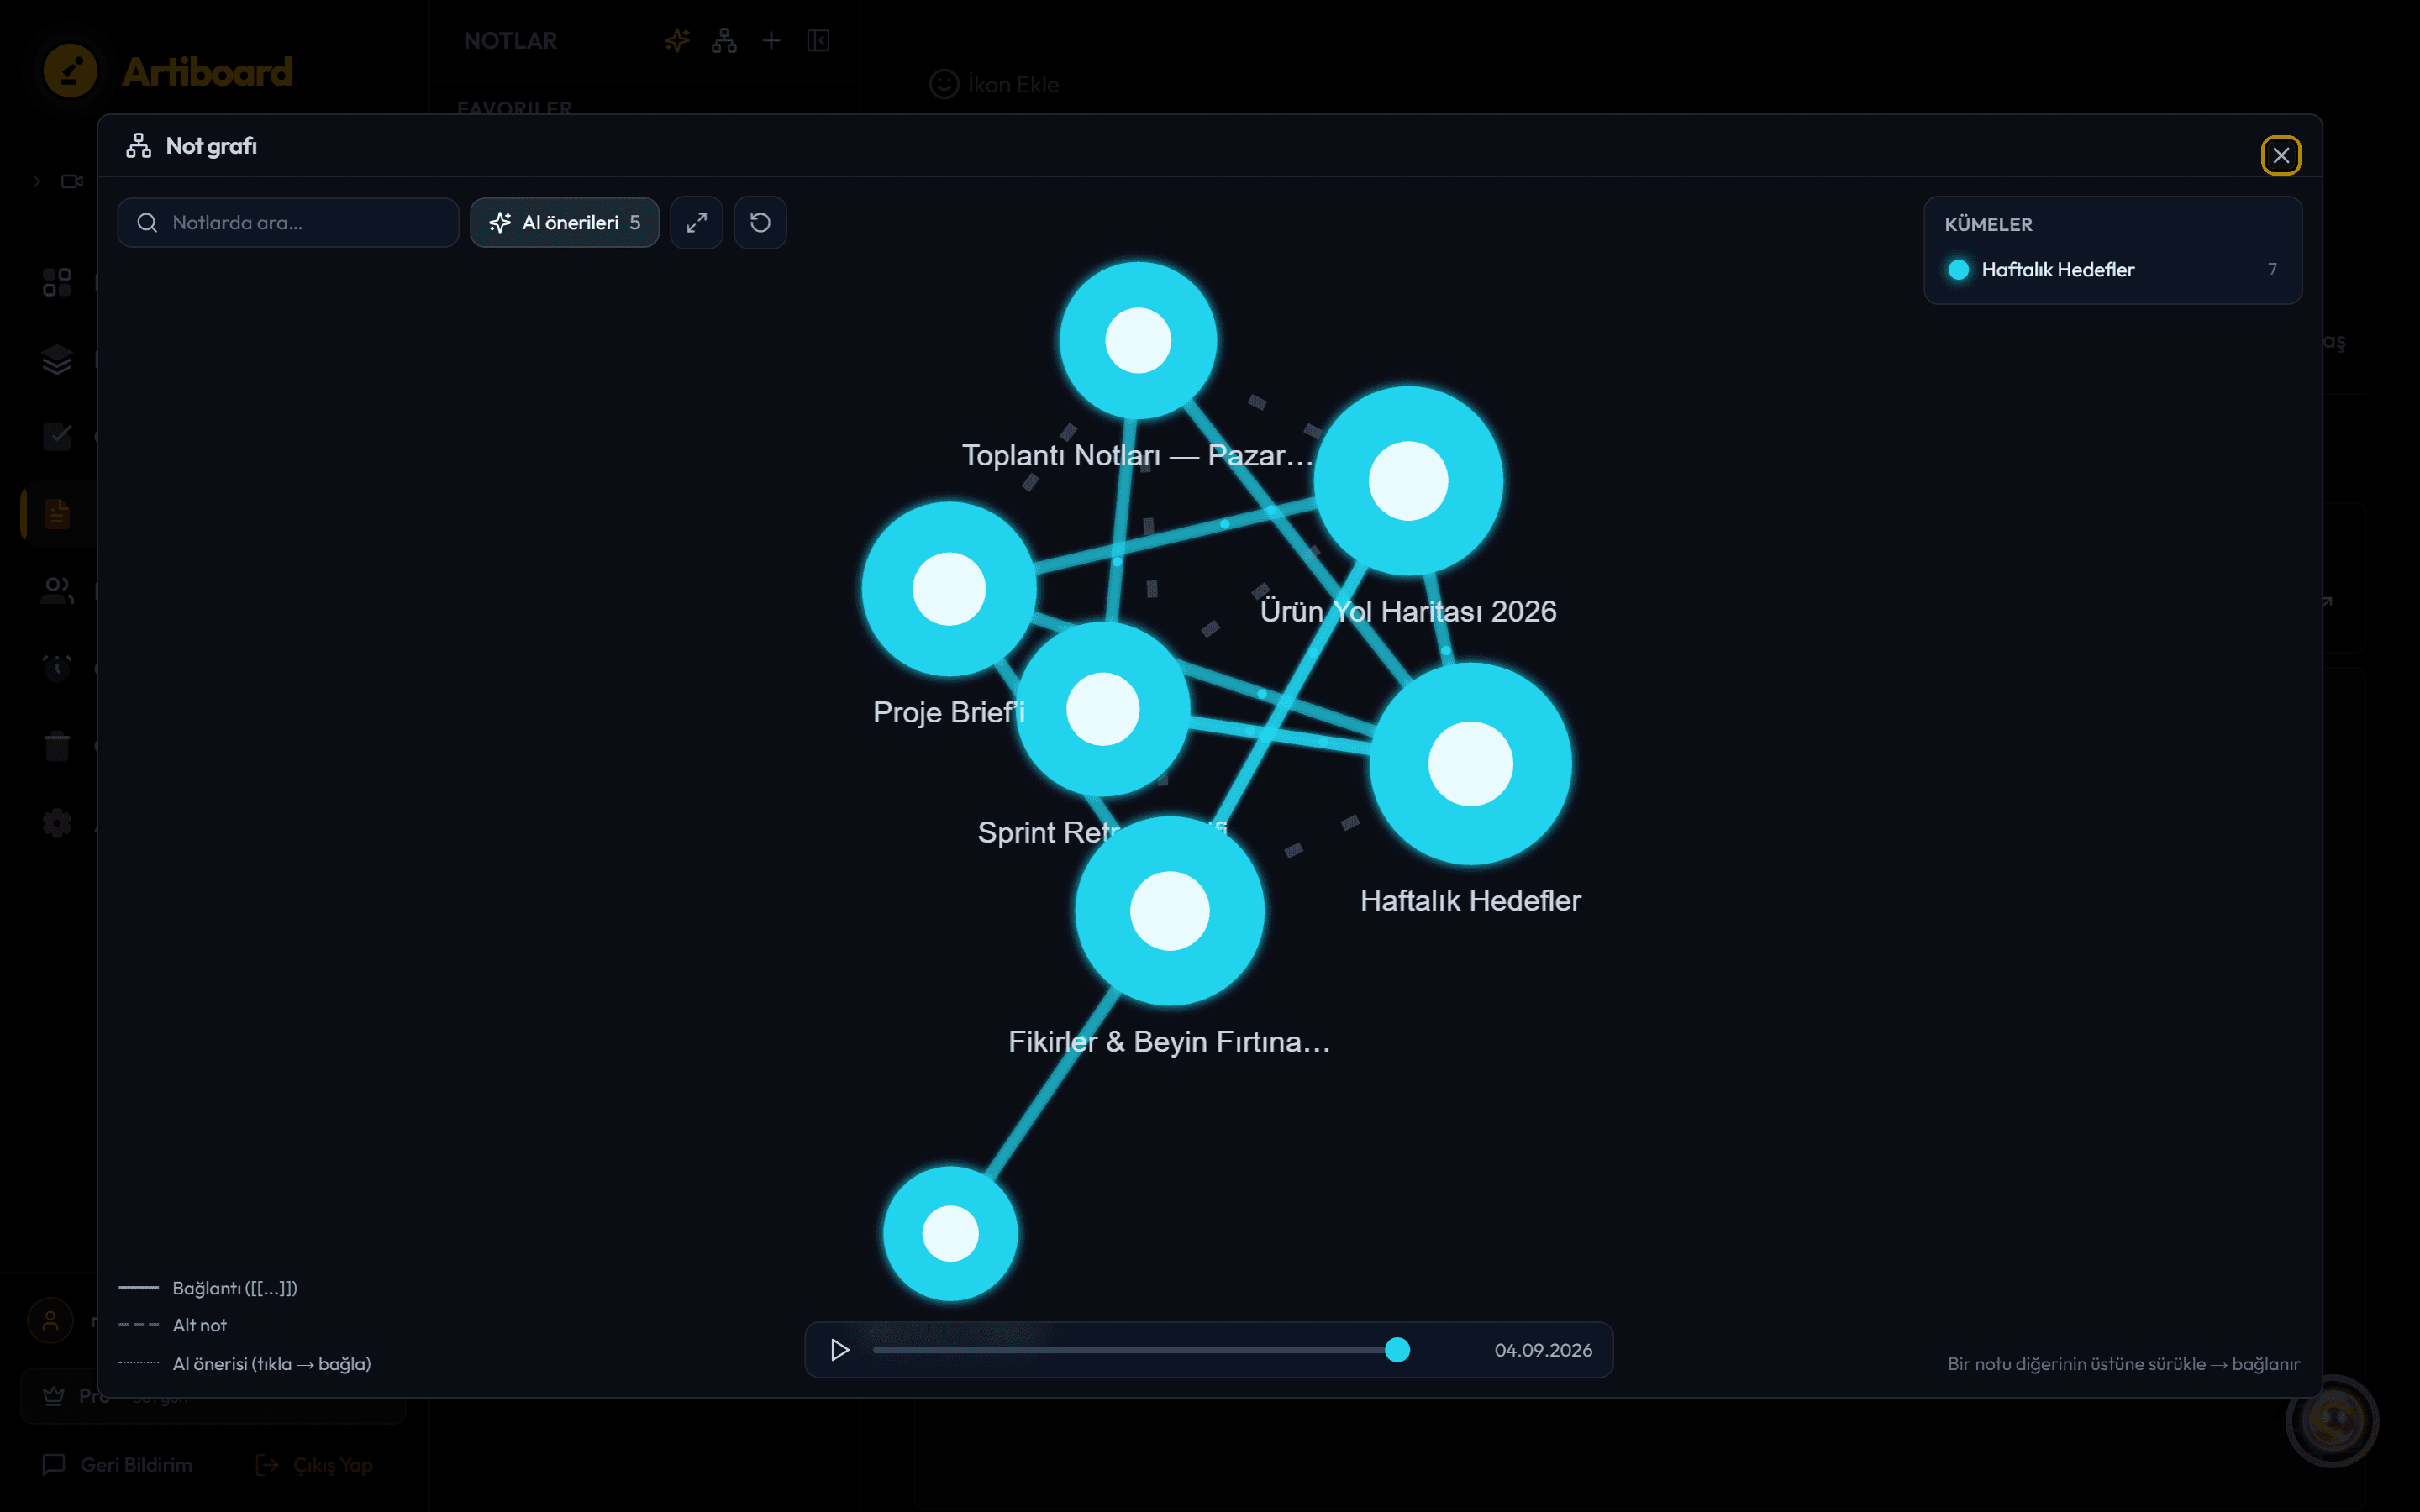Click the 'AI önerisi (tıkla → bağla)' legend entry

pyautogui.click(x=245, y=1364)
